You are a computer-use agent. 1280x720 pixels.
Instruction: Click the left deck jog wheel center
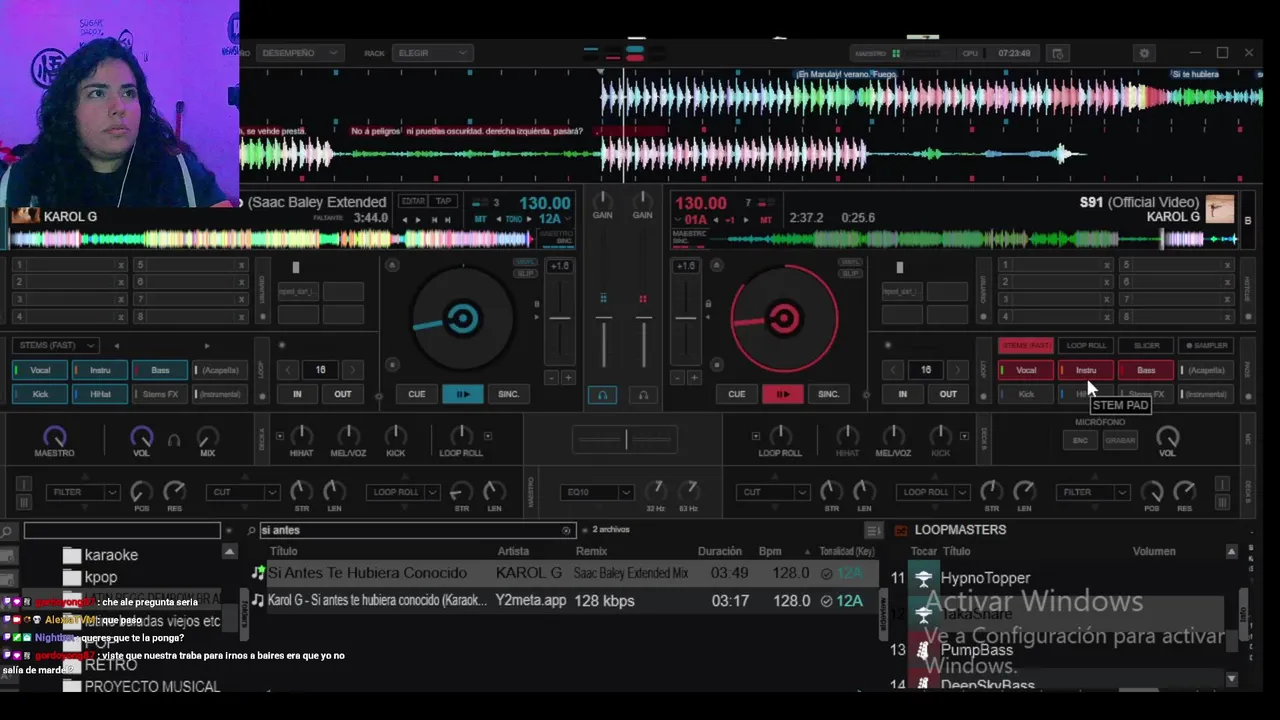[462, 319]
